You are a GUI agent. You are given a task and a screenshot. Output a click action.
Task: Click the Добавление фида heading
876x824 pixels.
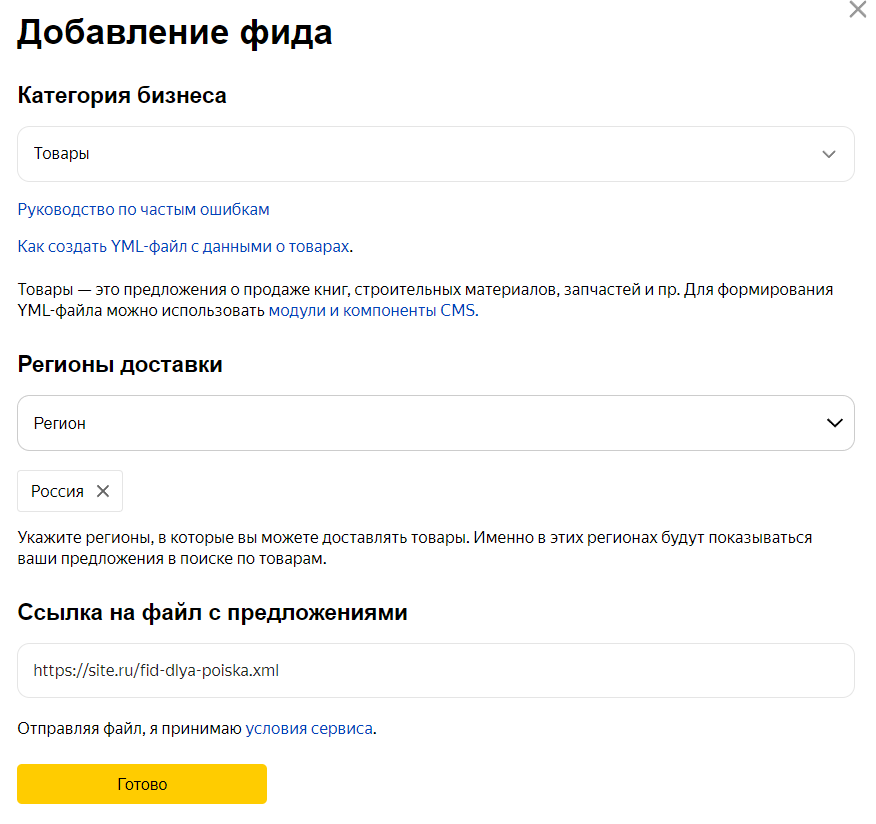175,33
